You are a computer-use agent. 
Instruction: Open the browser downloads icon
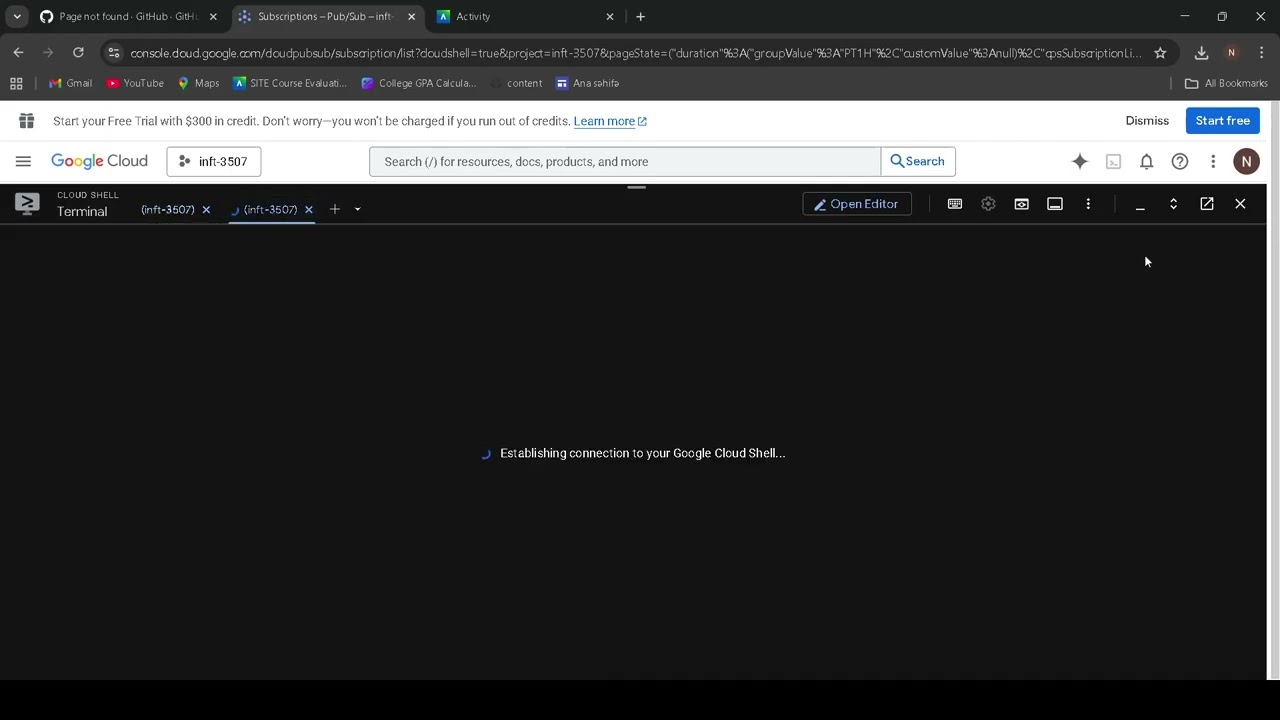1201,53
